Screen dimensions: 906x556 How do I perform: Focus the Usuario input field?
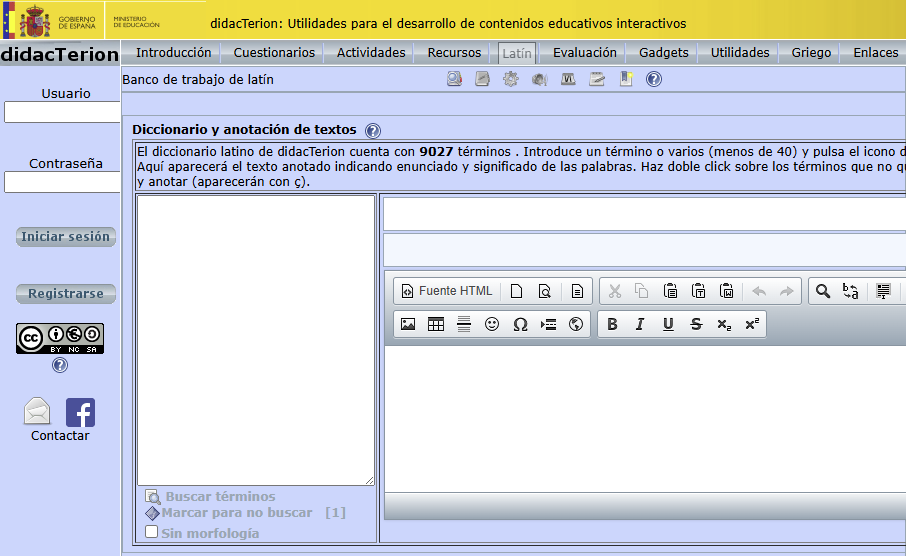coord(62,112)
